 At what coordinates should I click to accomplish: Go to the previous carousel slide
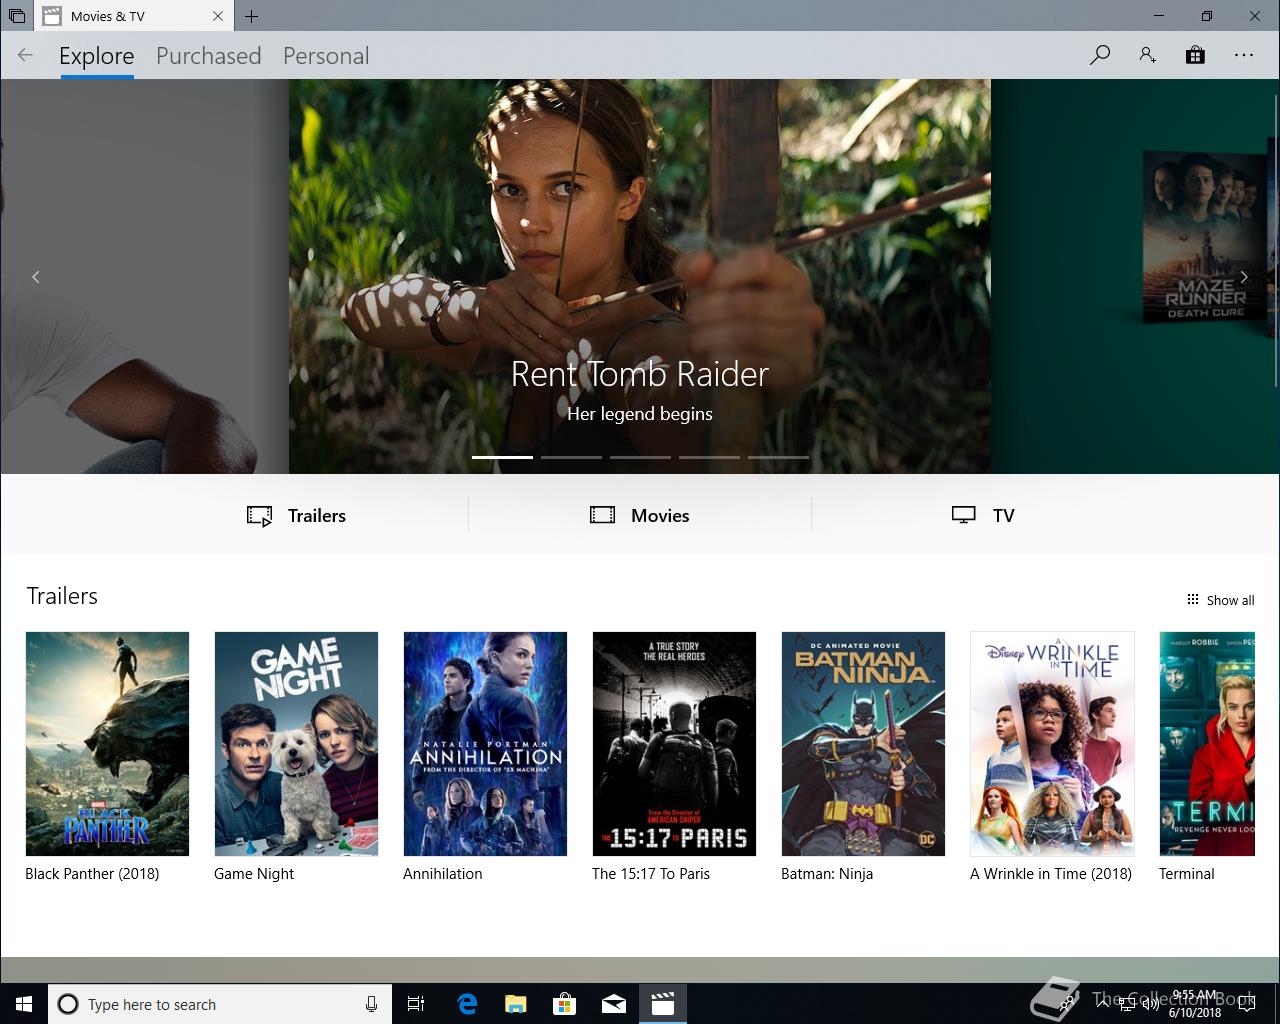(36, 277)
